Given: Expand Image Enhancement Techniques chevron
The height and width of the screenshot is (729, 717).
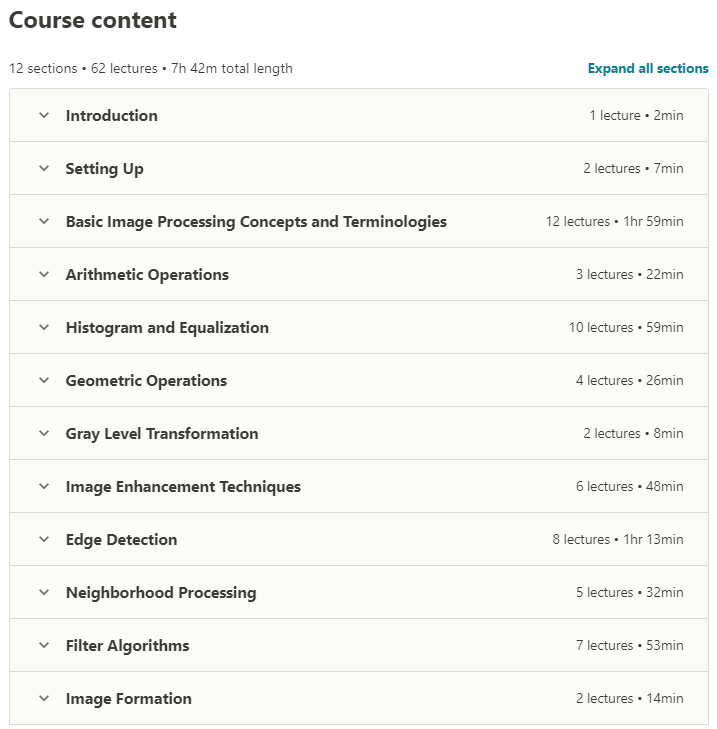Looking at the screenshot, I should tap(44, 486).
